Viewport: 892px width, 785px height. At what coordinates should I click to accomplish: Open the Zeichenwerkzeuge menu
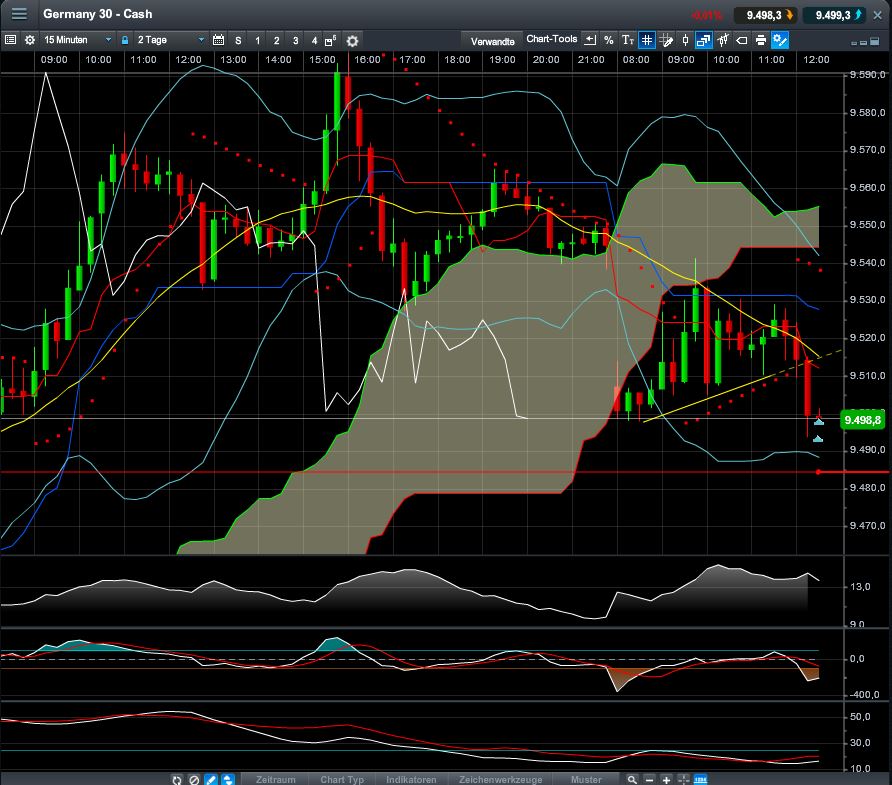coord(501,779)
